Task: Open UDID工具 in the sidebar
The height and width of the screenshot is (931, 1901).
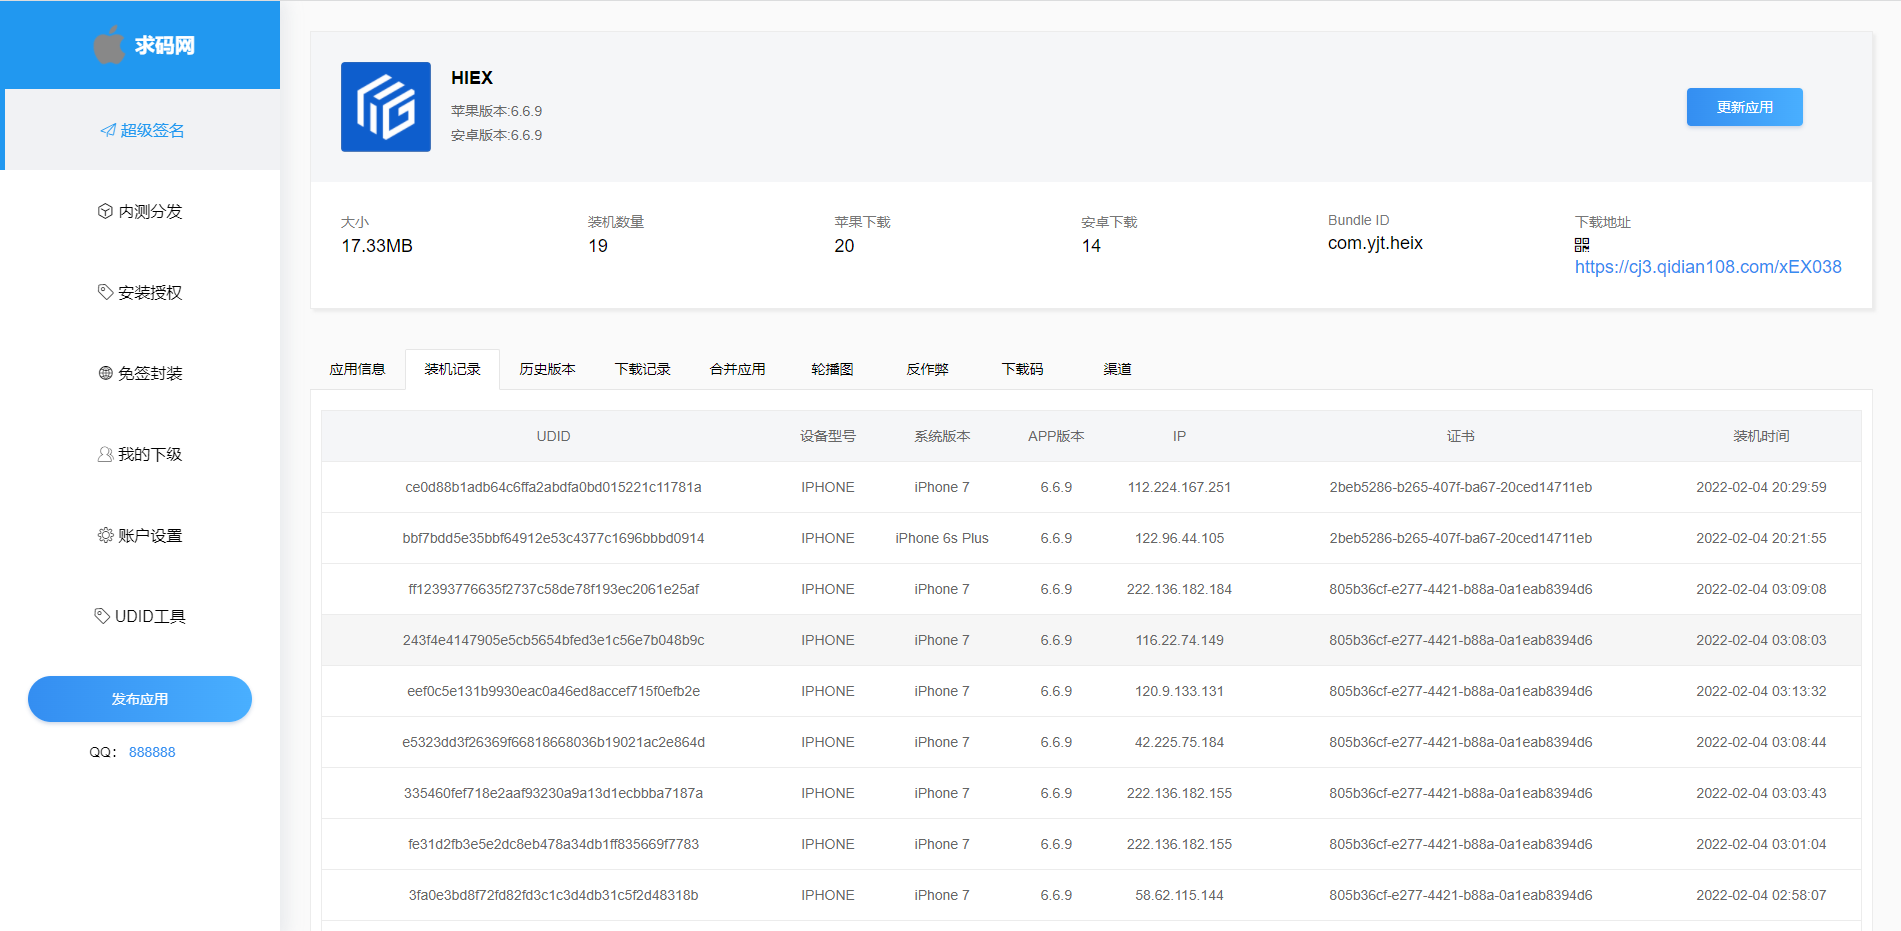Action: [x=140, y=616]
